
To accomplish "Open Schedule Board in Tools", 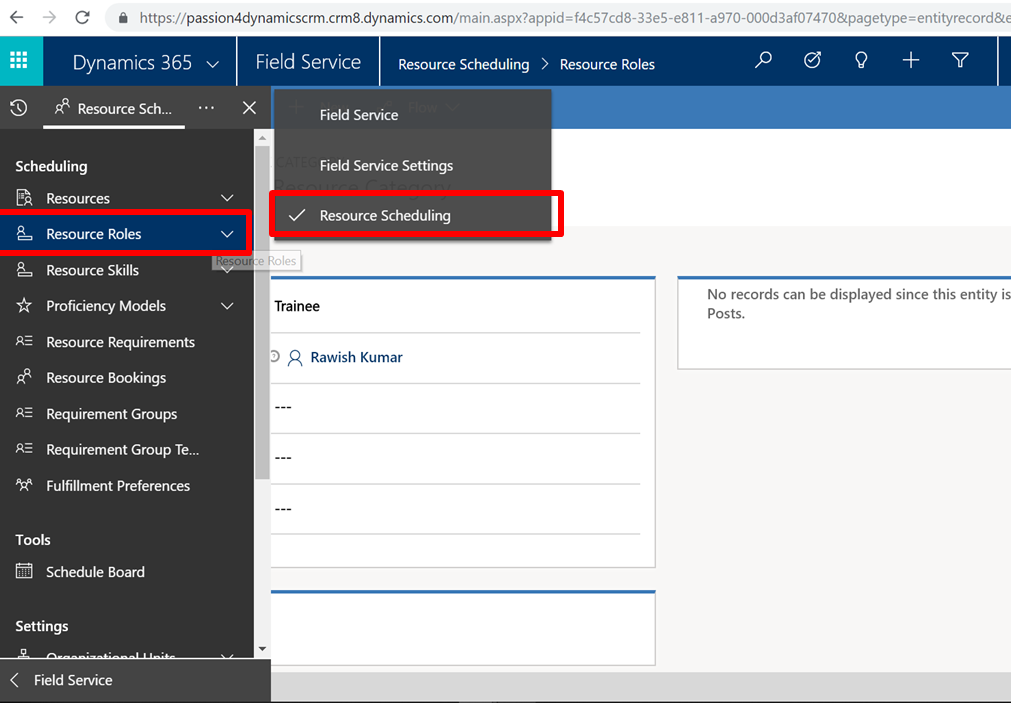I will 95,572.
